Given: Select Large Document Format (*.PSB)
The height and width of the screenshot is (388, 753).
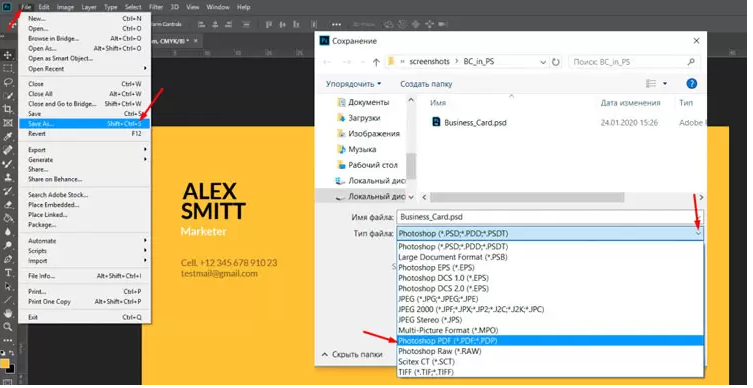Looking at the screenshot, I should 550,257.
